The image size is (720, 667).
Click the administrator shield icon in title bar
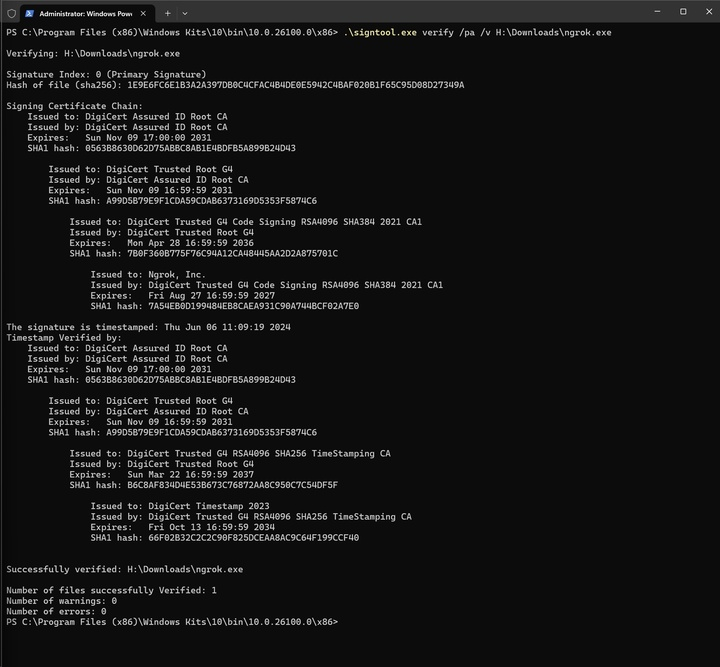coord(12,12)
